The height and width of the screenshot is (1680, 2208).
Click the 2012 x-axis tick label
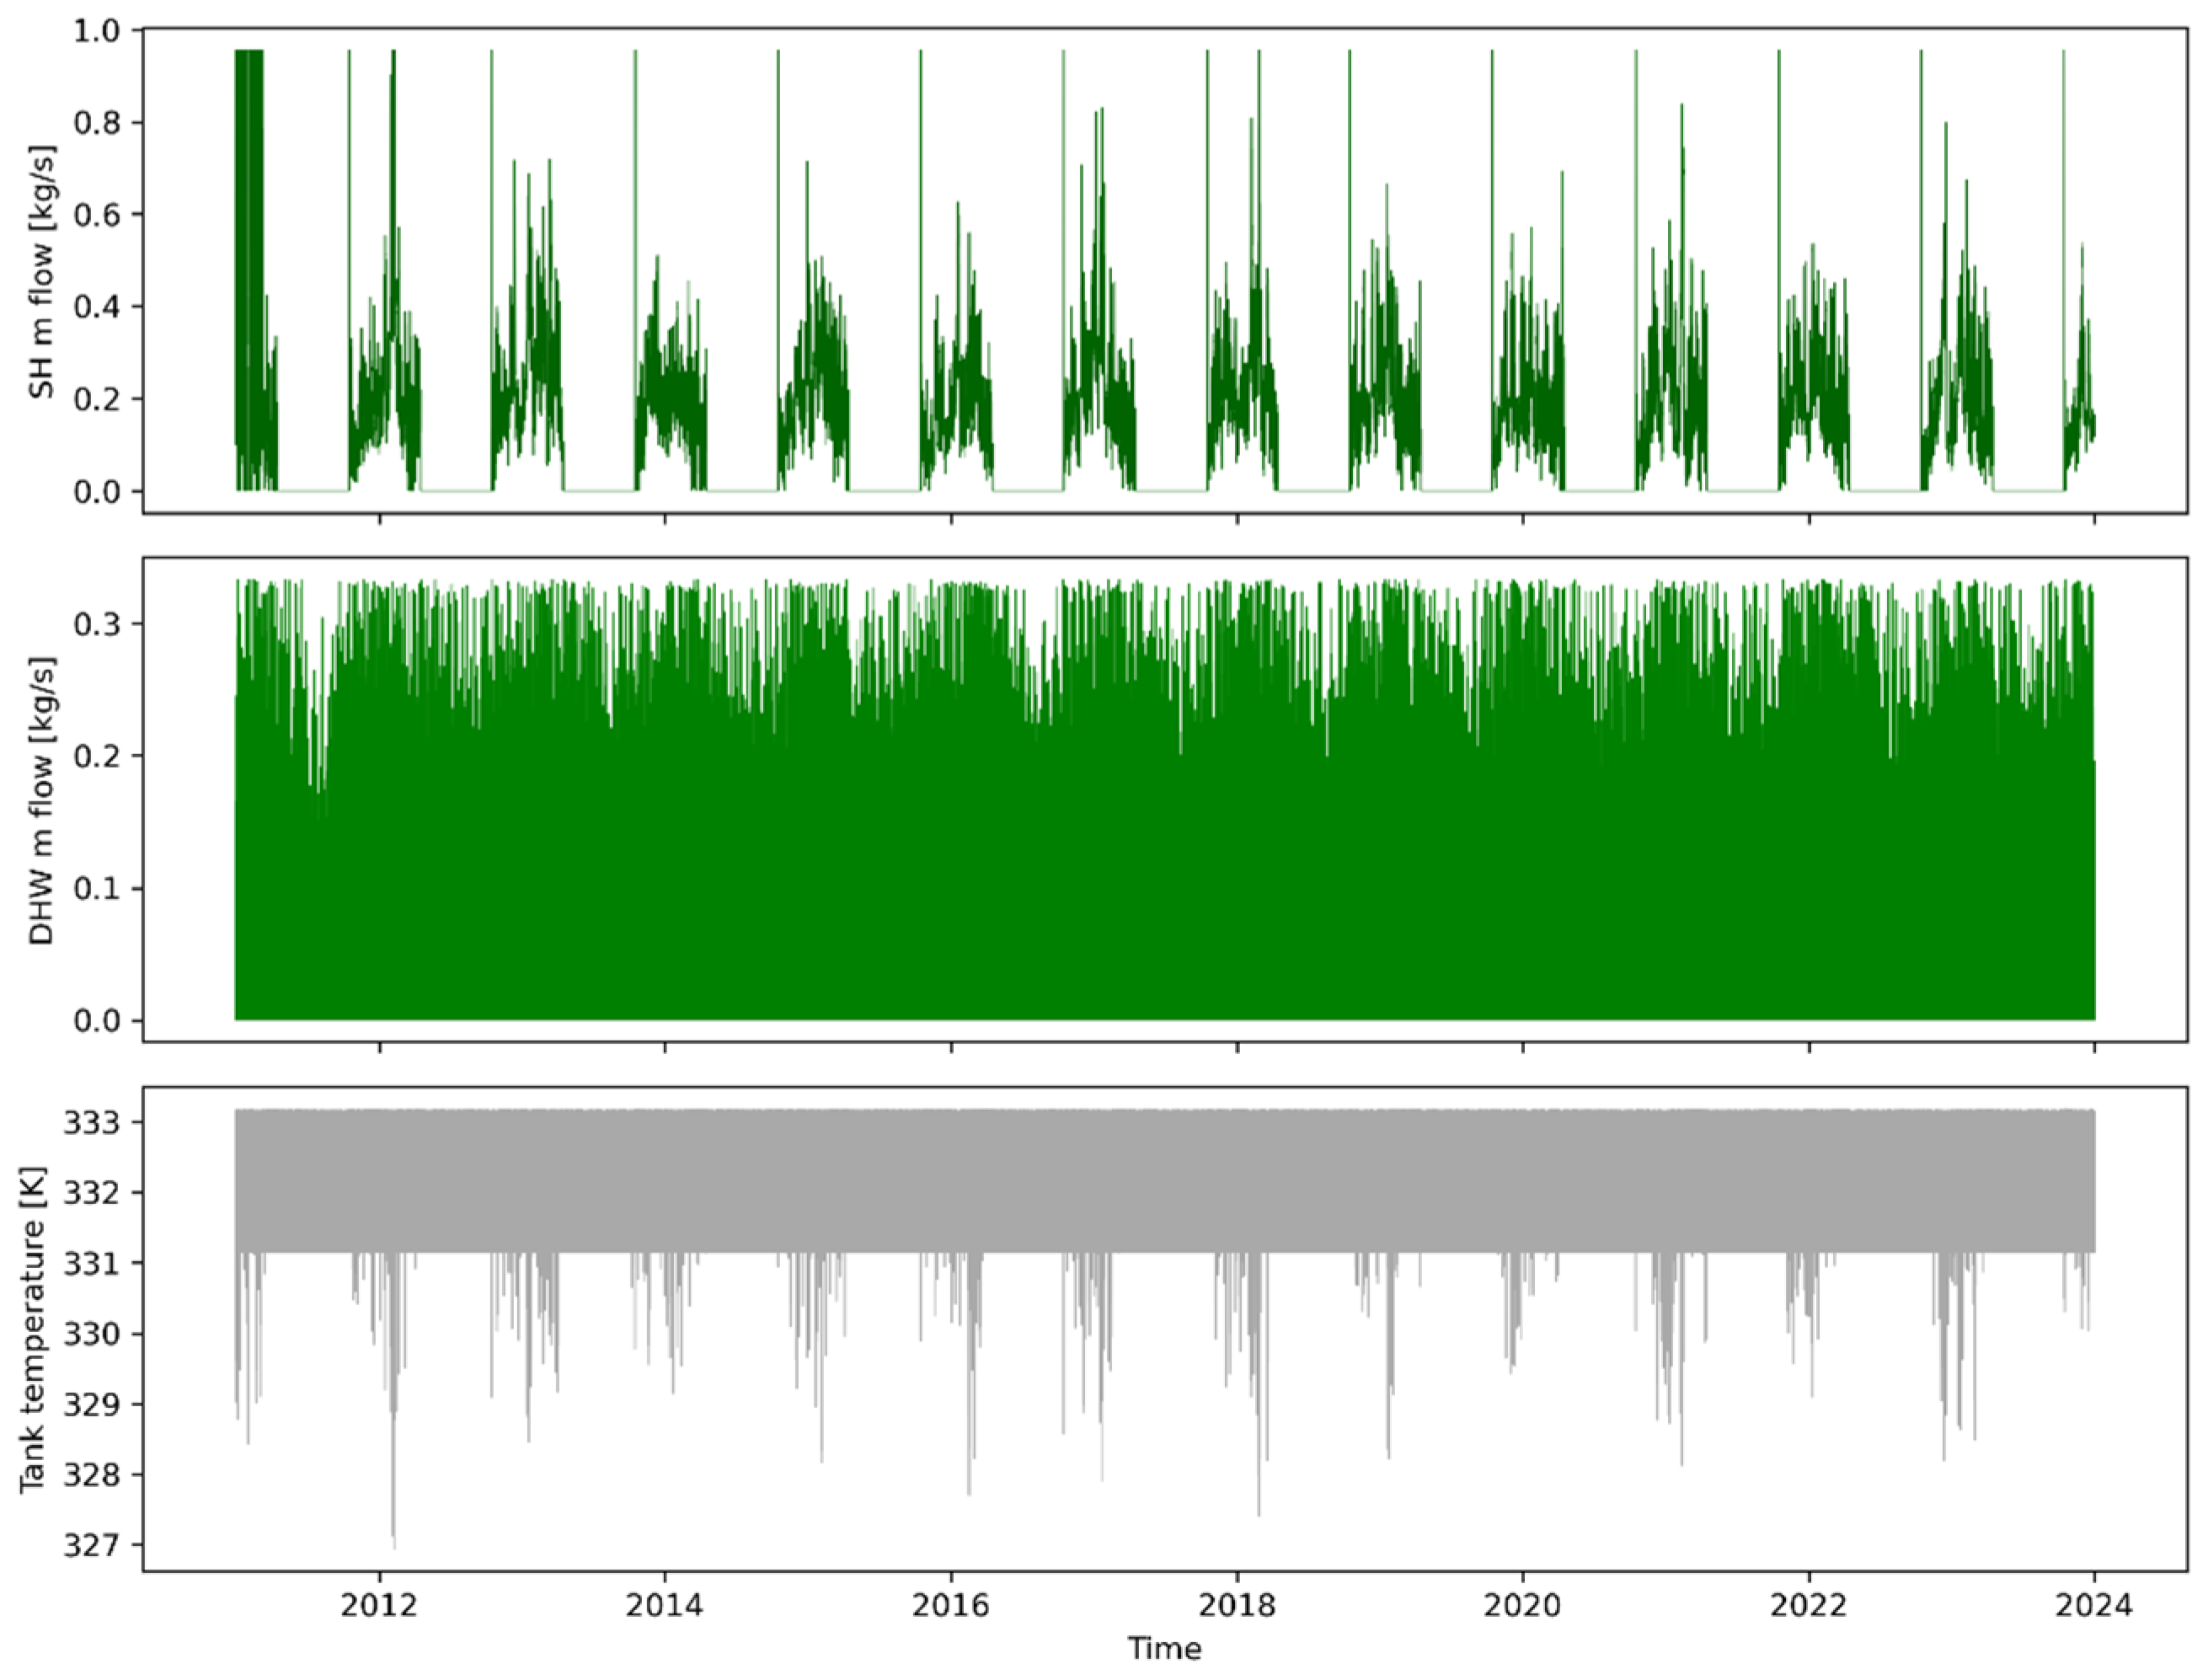[x=380, y=1605]
